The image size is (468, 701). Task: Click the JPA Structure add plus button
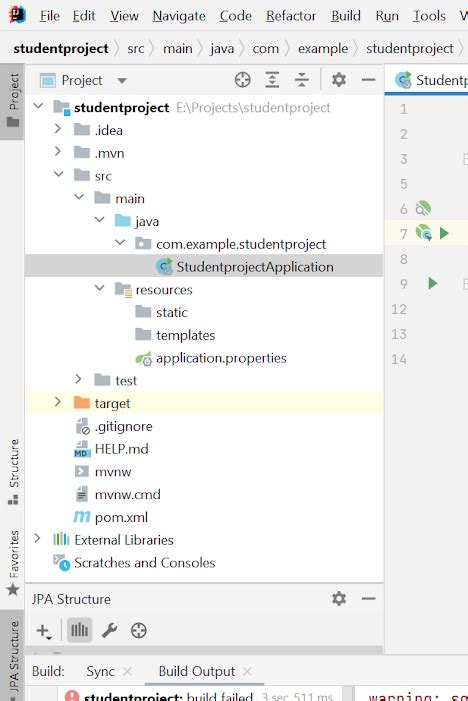44,631
